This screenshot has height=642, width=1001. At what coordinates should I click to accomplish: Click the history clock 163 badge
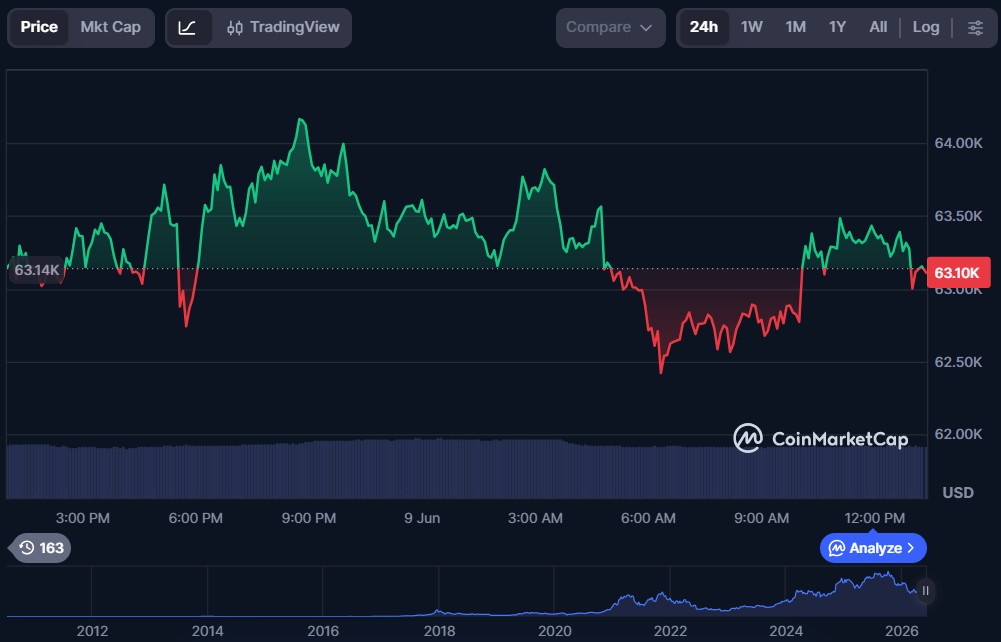pos(41,548)
